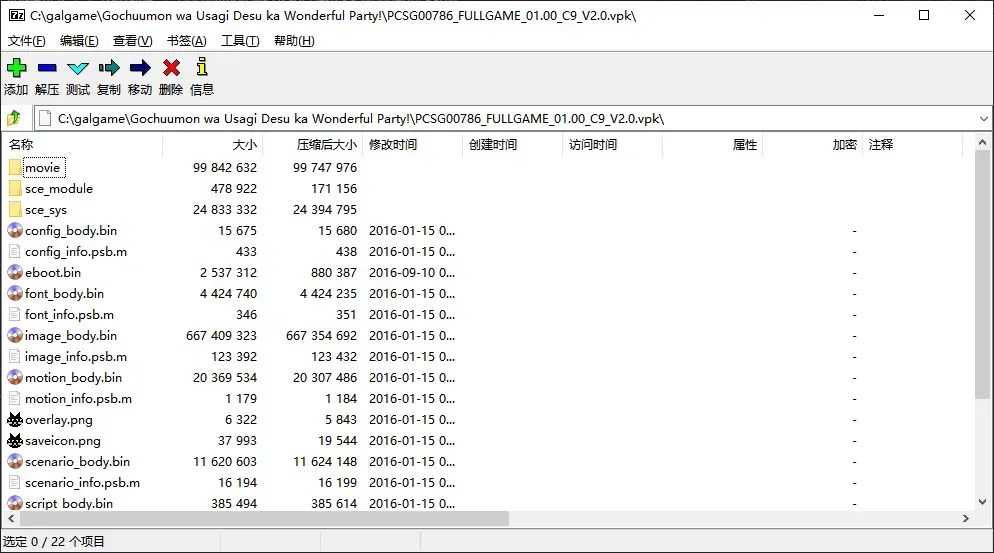Click the vertical scrollbar down arrow

pos(983,502)
